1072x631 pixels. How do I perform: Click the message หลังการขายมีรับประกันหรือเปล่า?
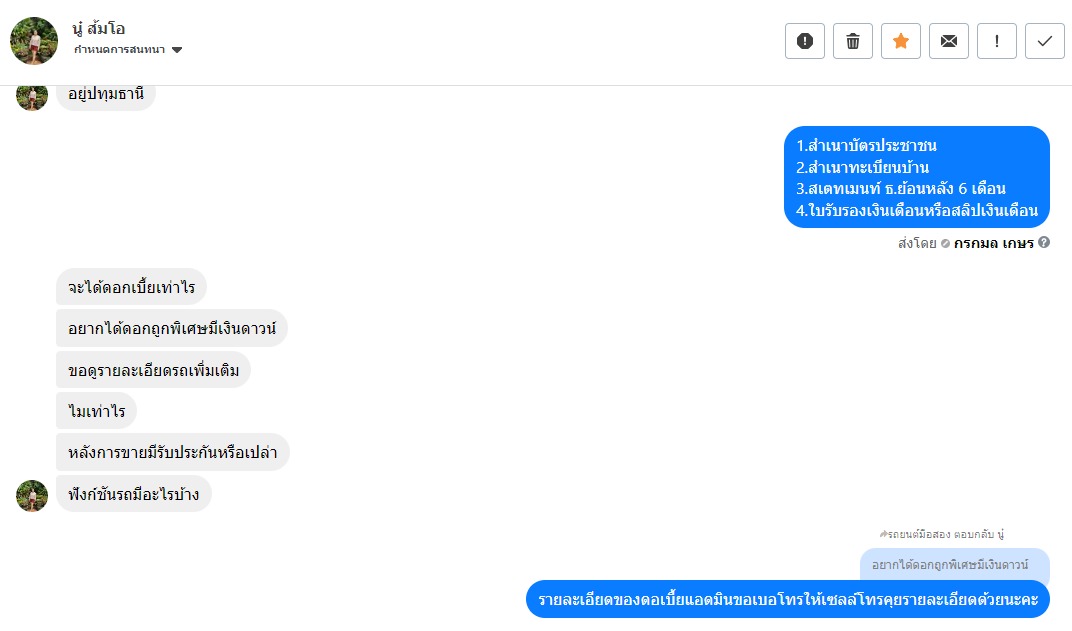172,452
